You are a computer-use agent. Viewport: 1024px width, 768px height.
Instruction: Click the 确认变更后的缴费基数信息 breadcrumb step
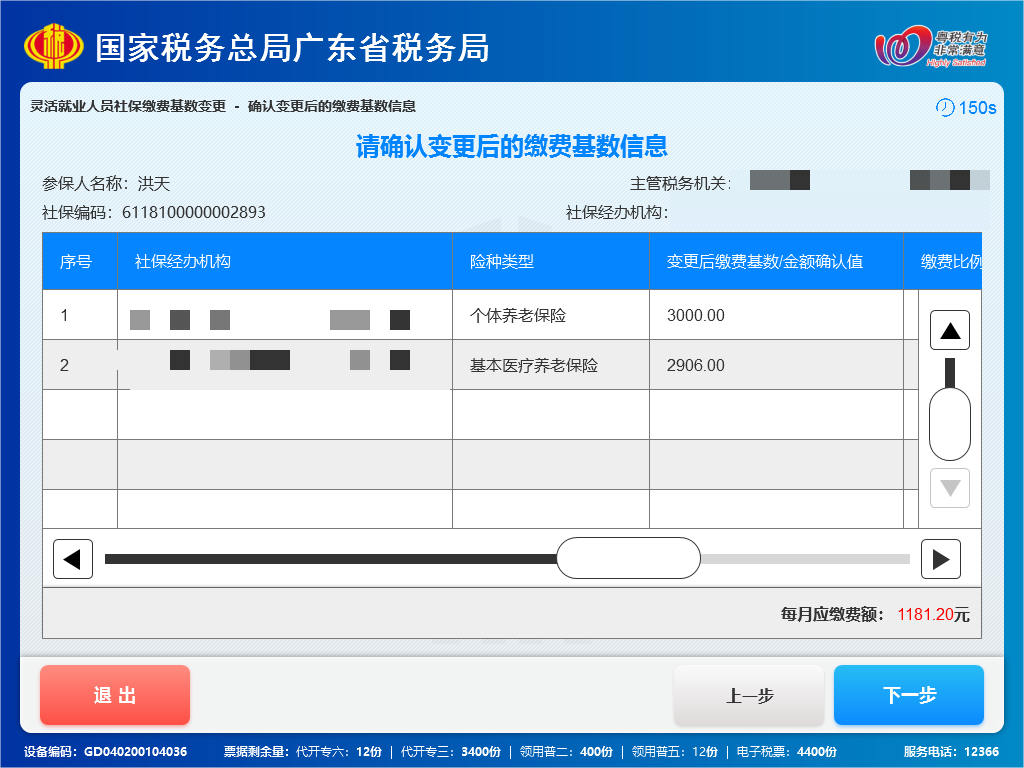[334, 105]
